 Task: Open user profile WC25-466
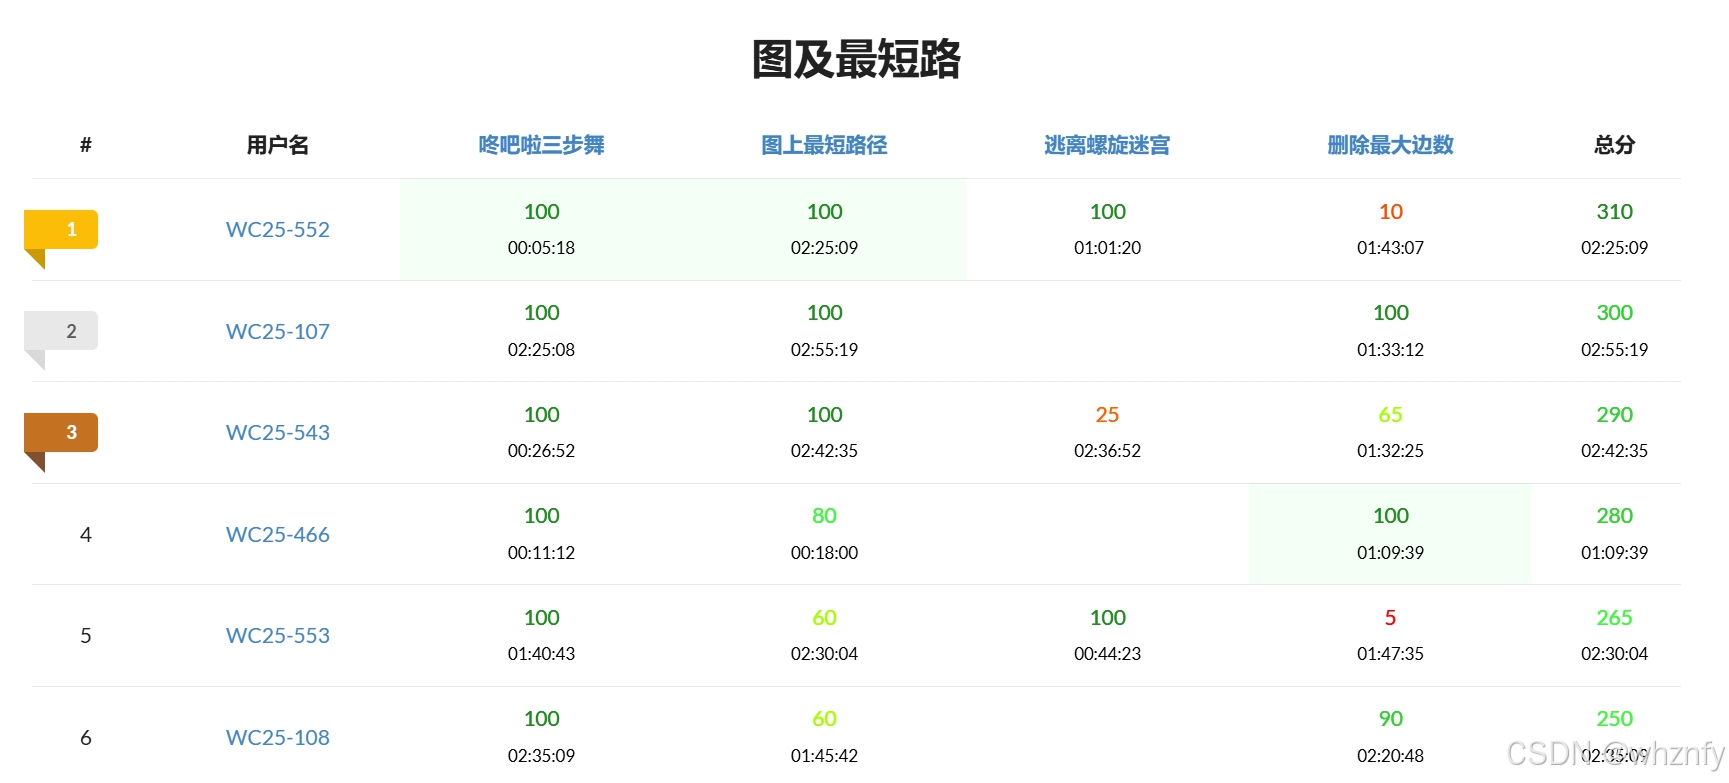click(278, 534)
